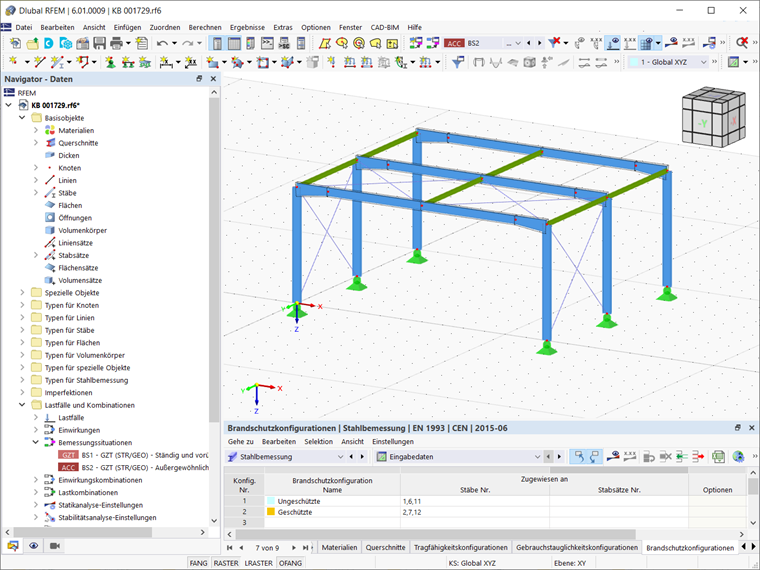760x570 pixels.
Task: Click Selektion in the table menu
Action: click(x=318, y=442)
